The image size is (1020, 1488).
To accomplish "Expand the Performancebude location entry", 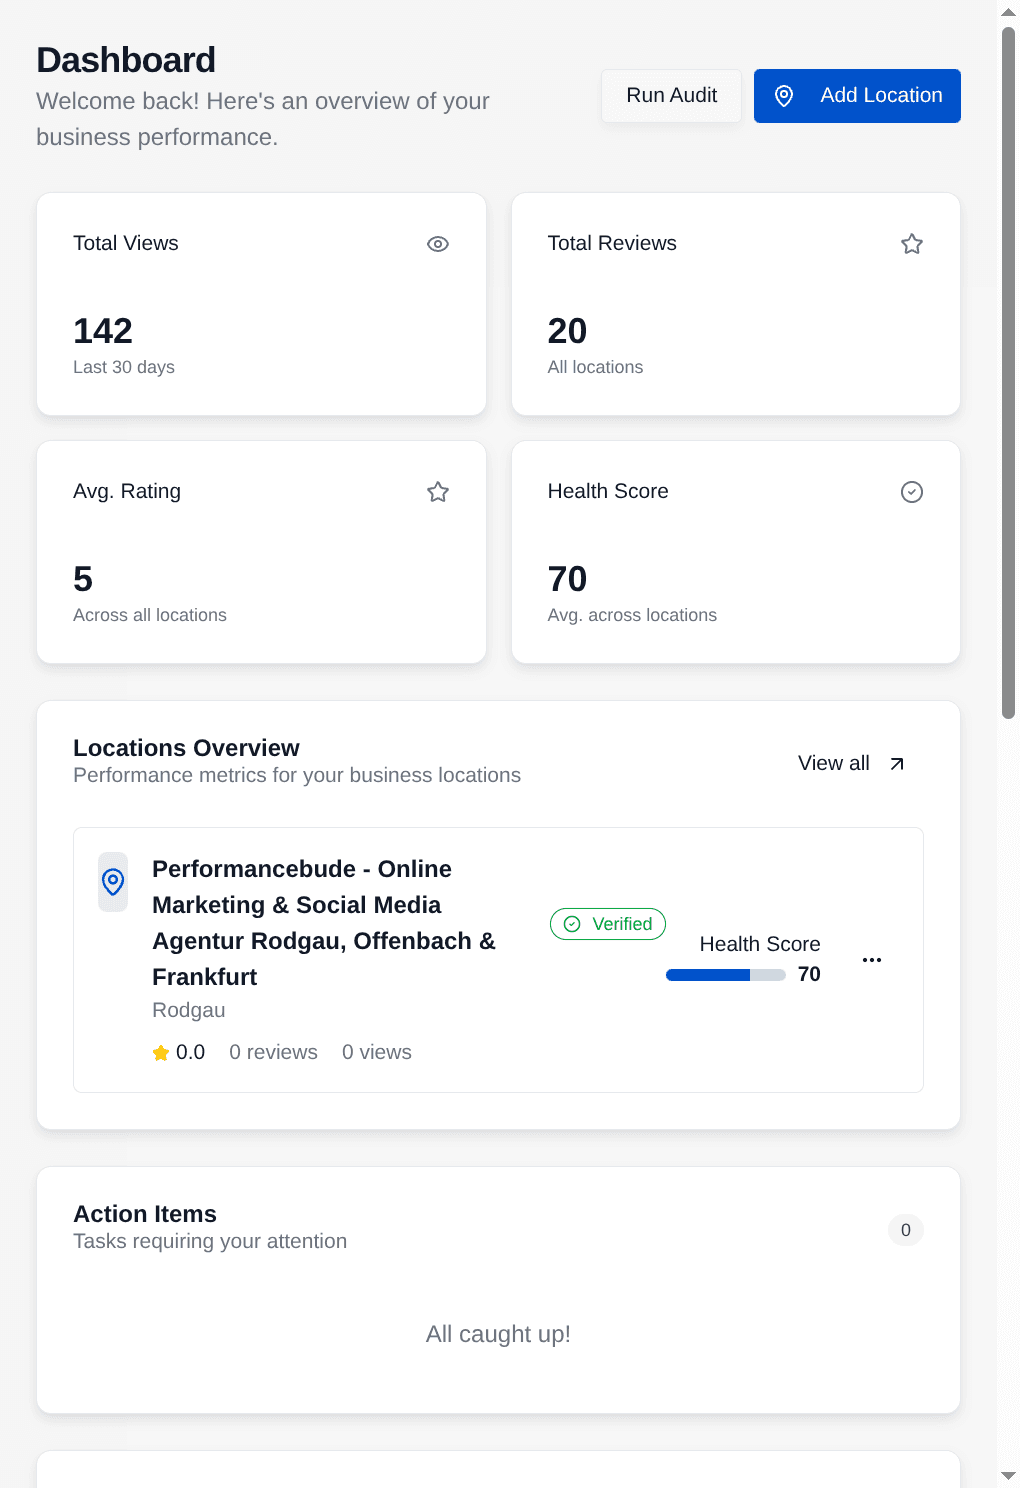I will (323, 922).
